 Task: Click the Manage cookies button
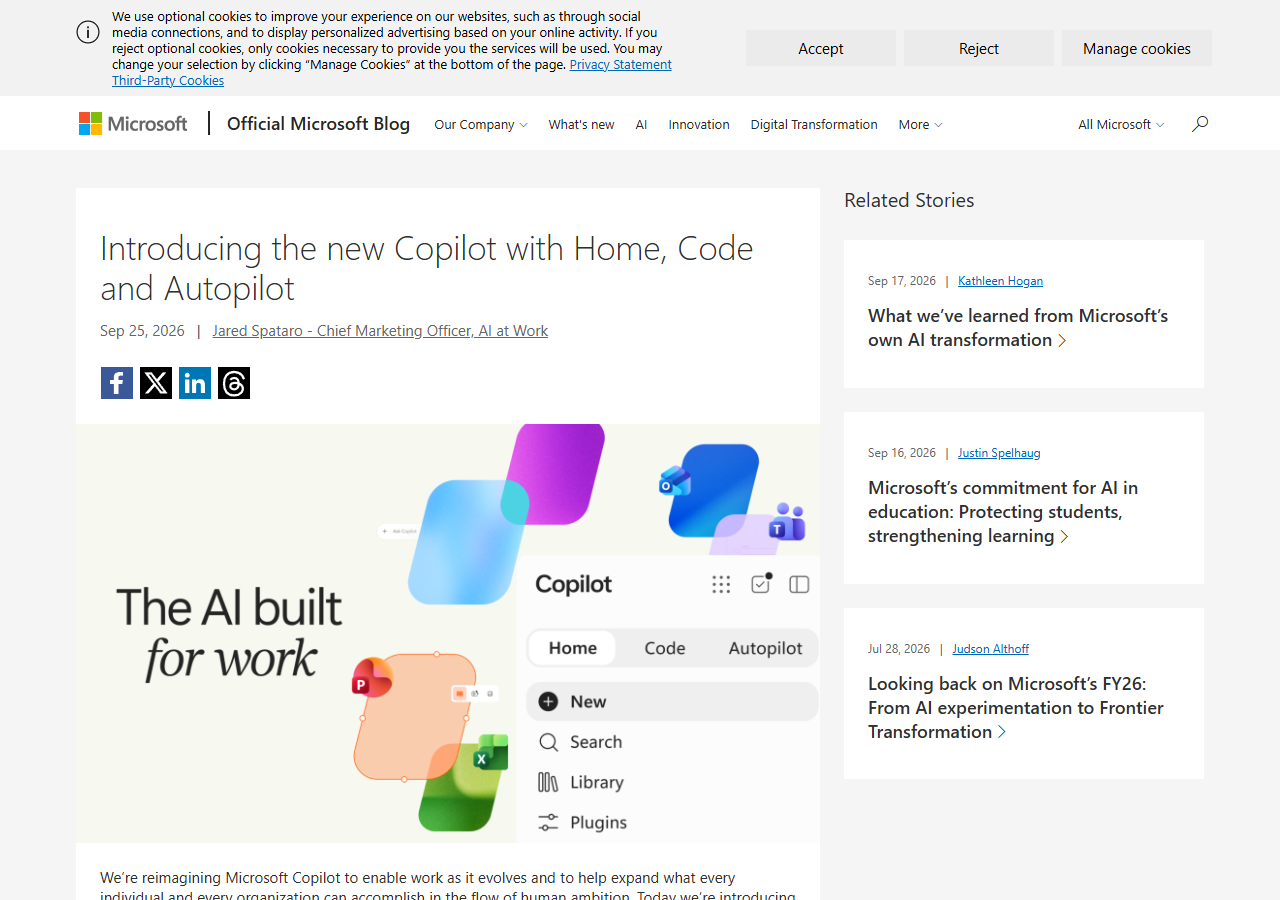[x=1137, y=48]
